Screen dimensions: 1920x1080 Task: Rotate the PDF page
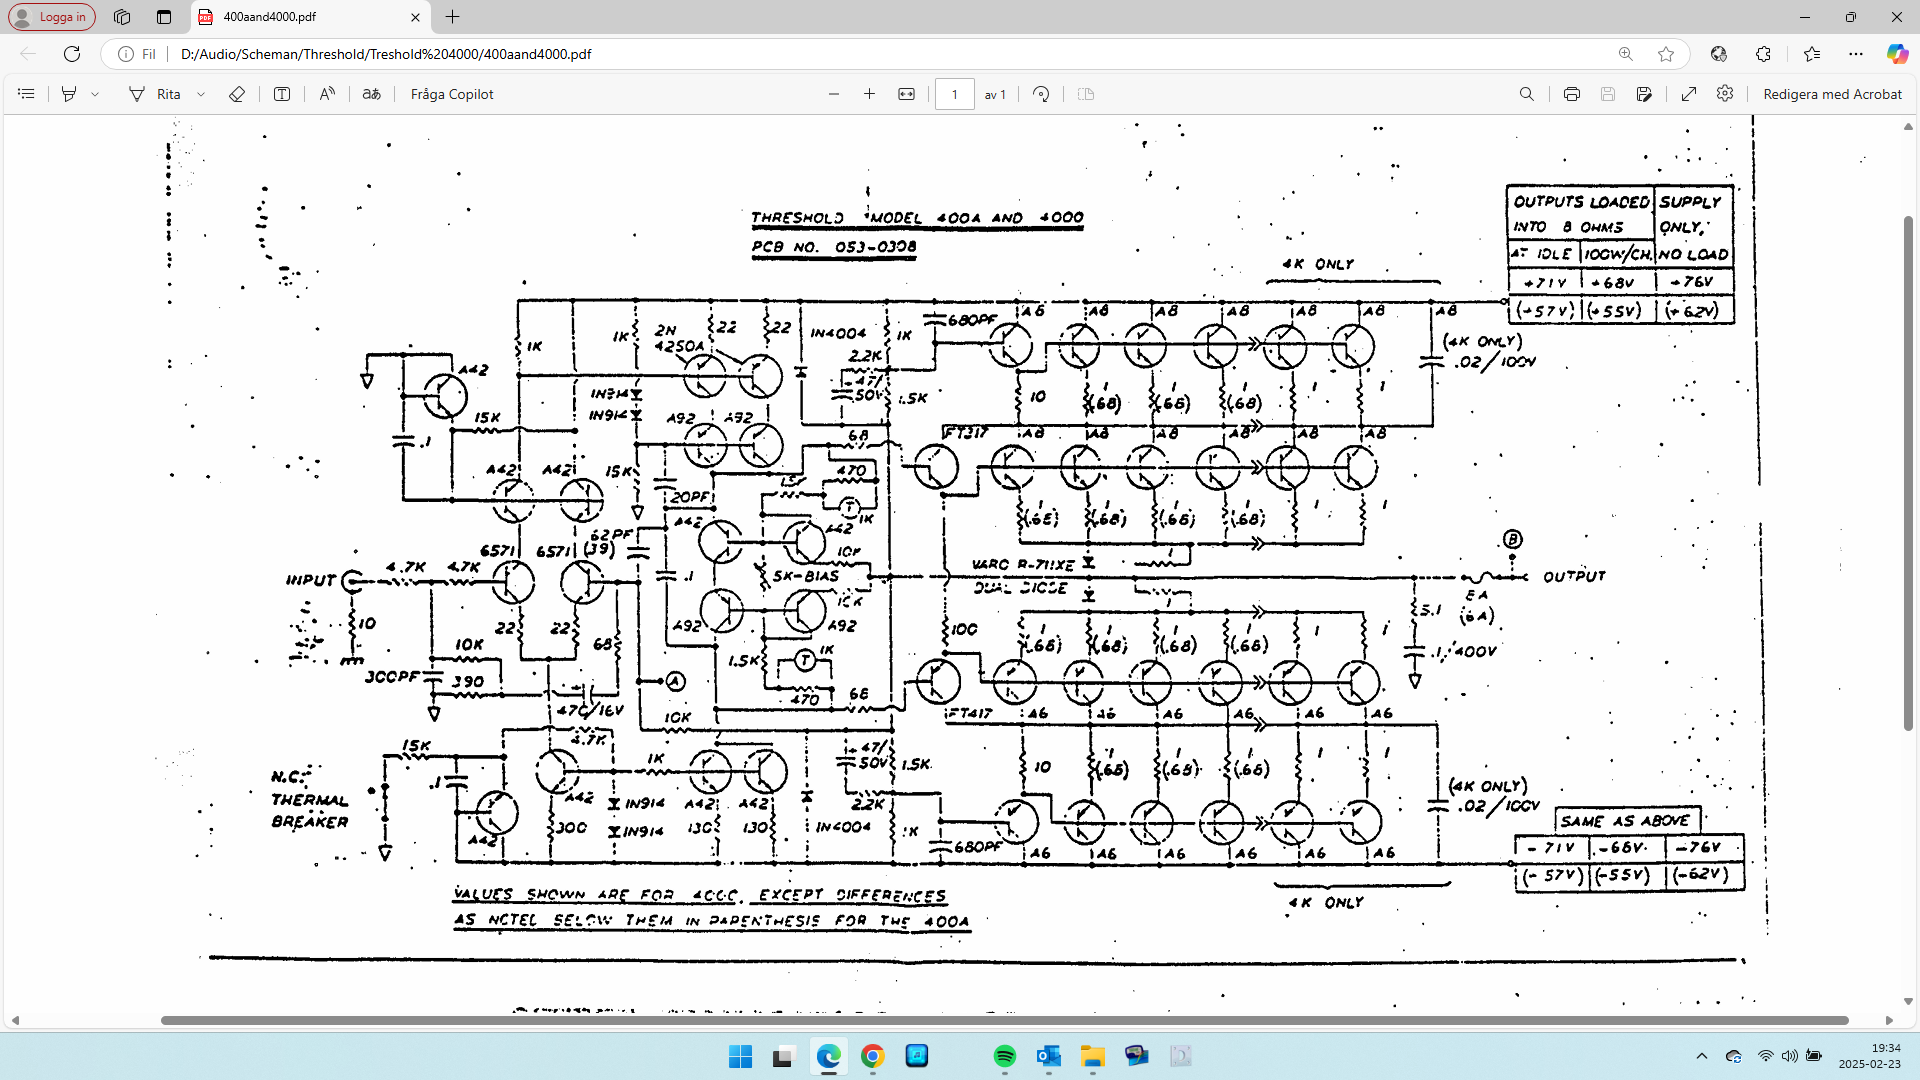(x=1041, y=94)
